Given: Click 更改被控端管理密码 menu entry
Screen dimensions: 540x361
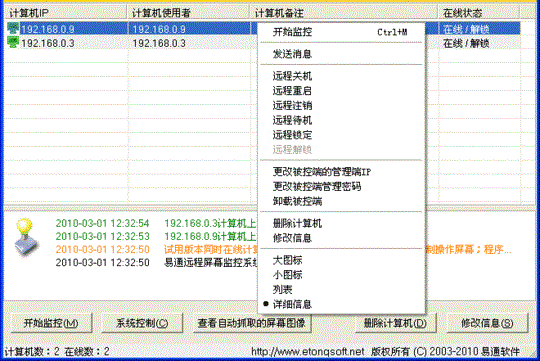Looking at the screenshot, I should click(340, 186).
